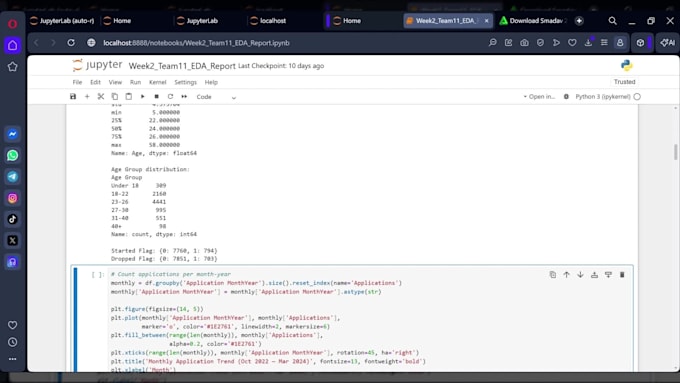Open the Settings menu
Screen dimensions: 680x383
point(185,82)
